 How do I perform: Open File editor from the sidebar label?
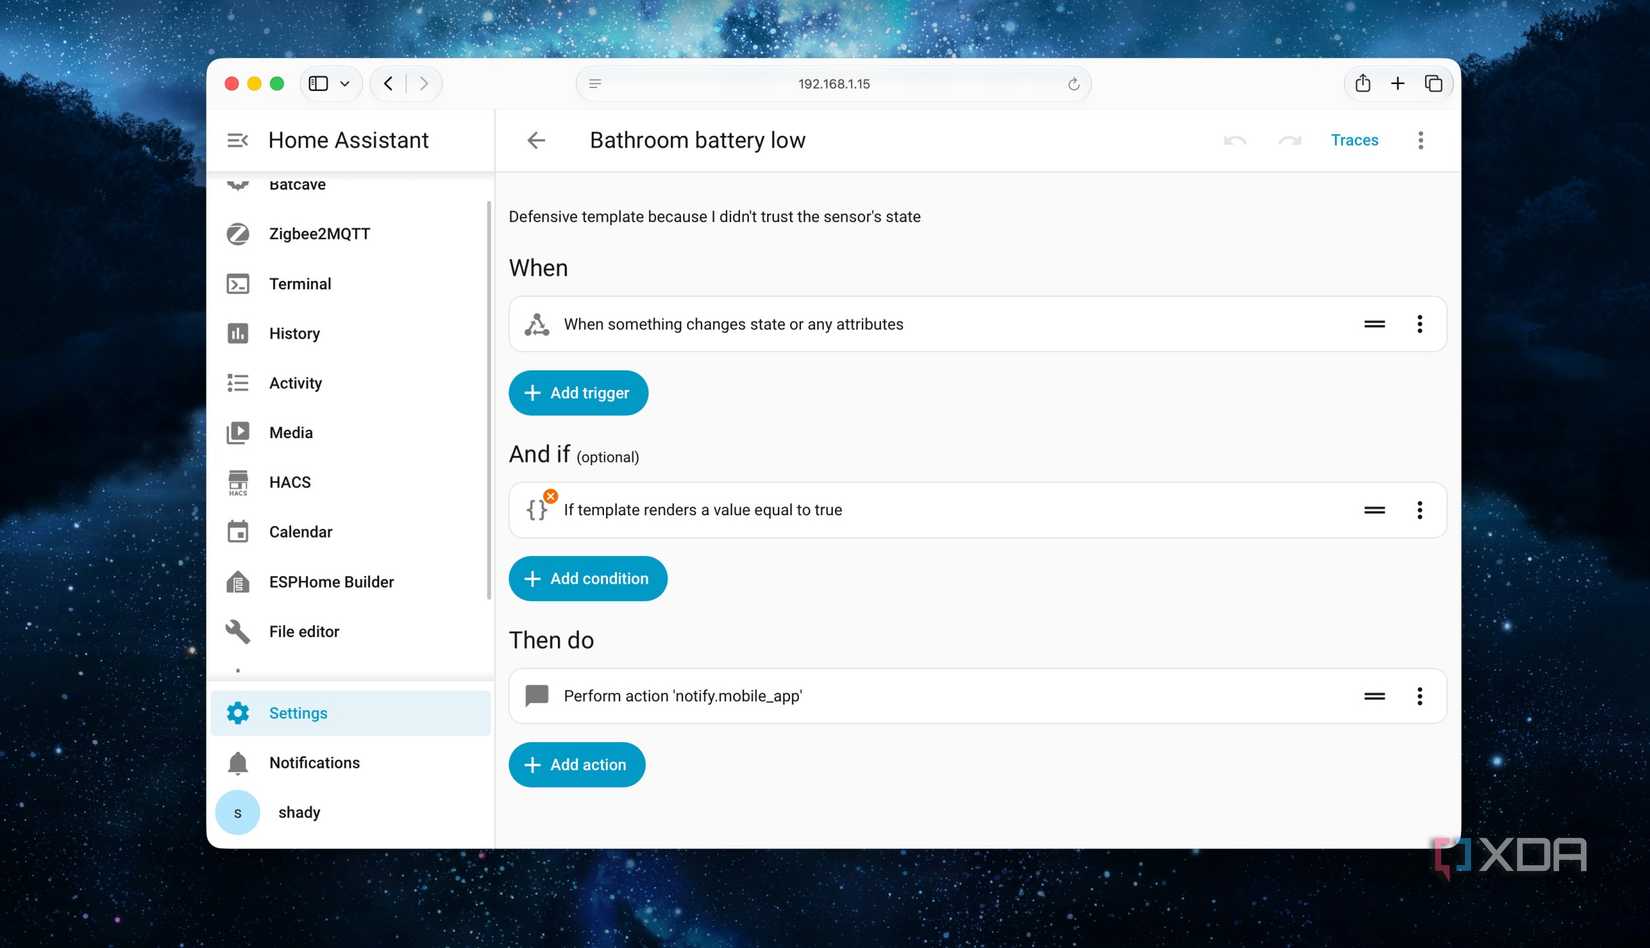pyautogui.click(x=304, y=632)
